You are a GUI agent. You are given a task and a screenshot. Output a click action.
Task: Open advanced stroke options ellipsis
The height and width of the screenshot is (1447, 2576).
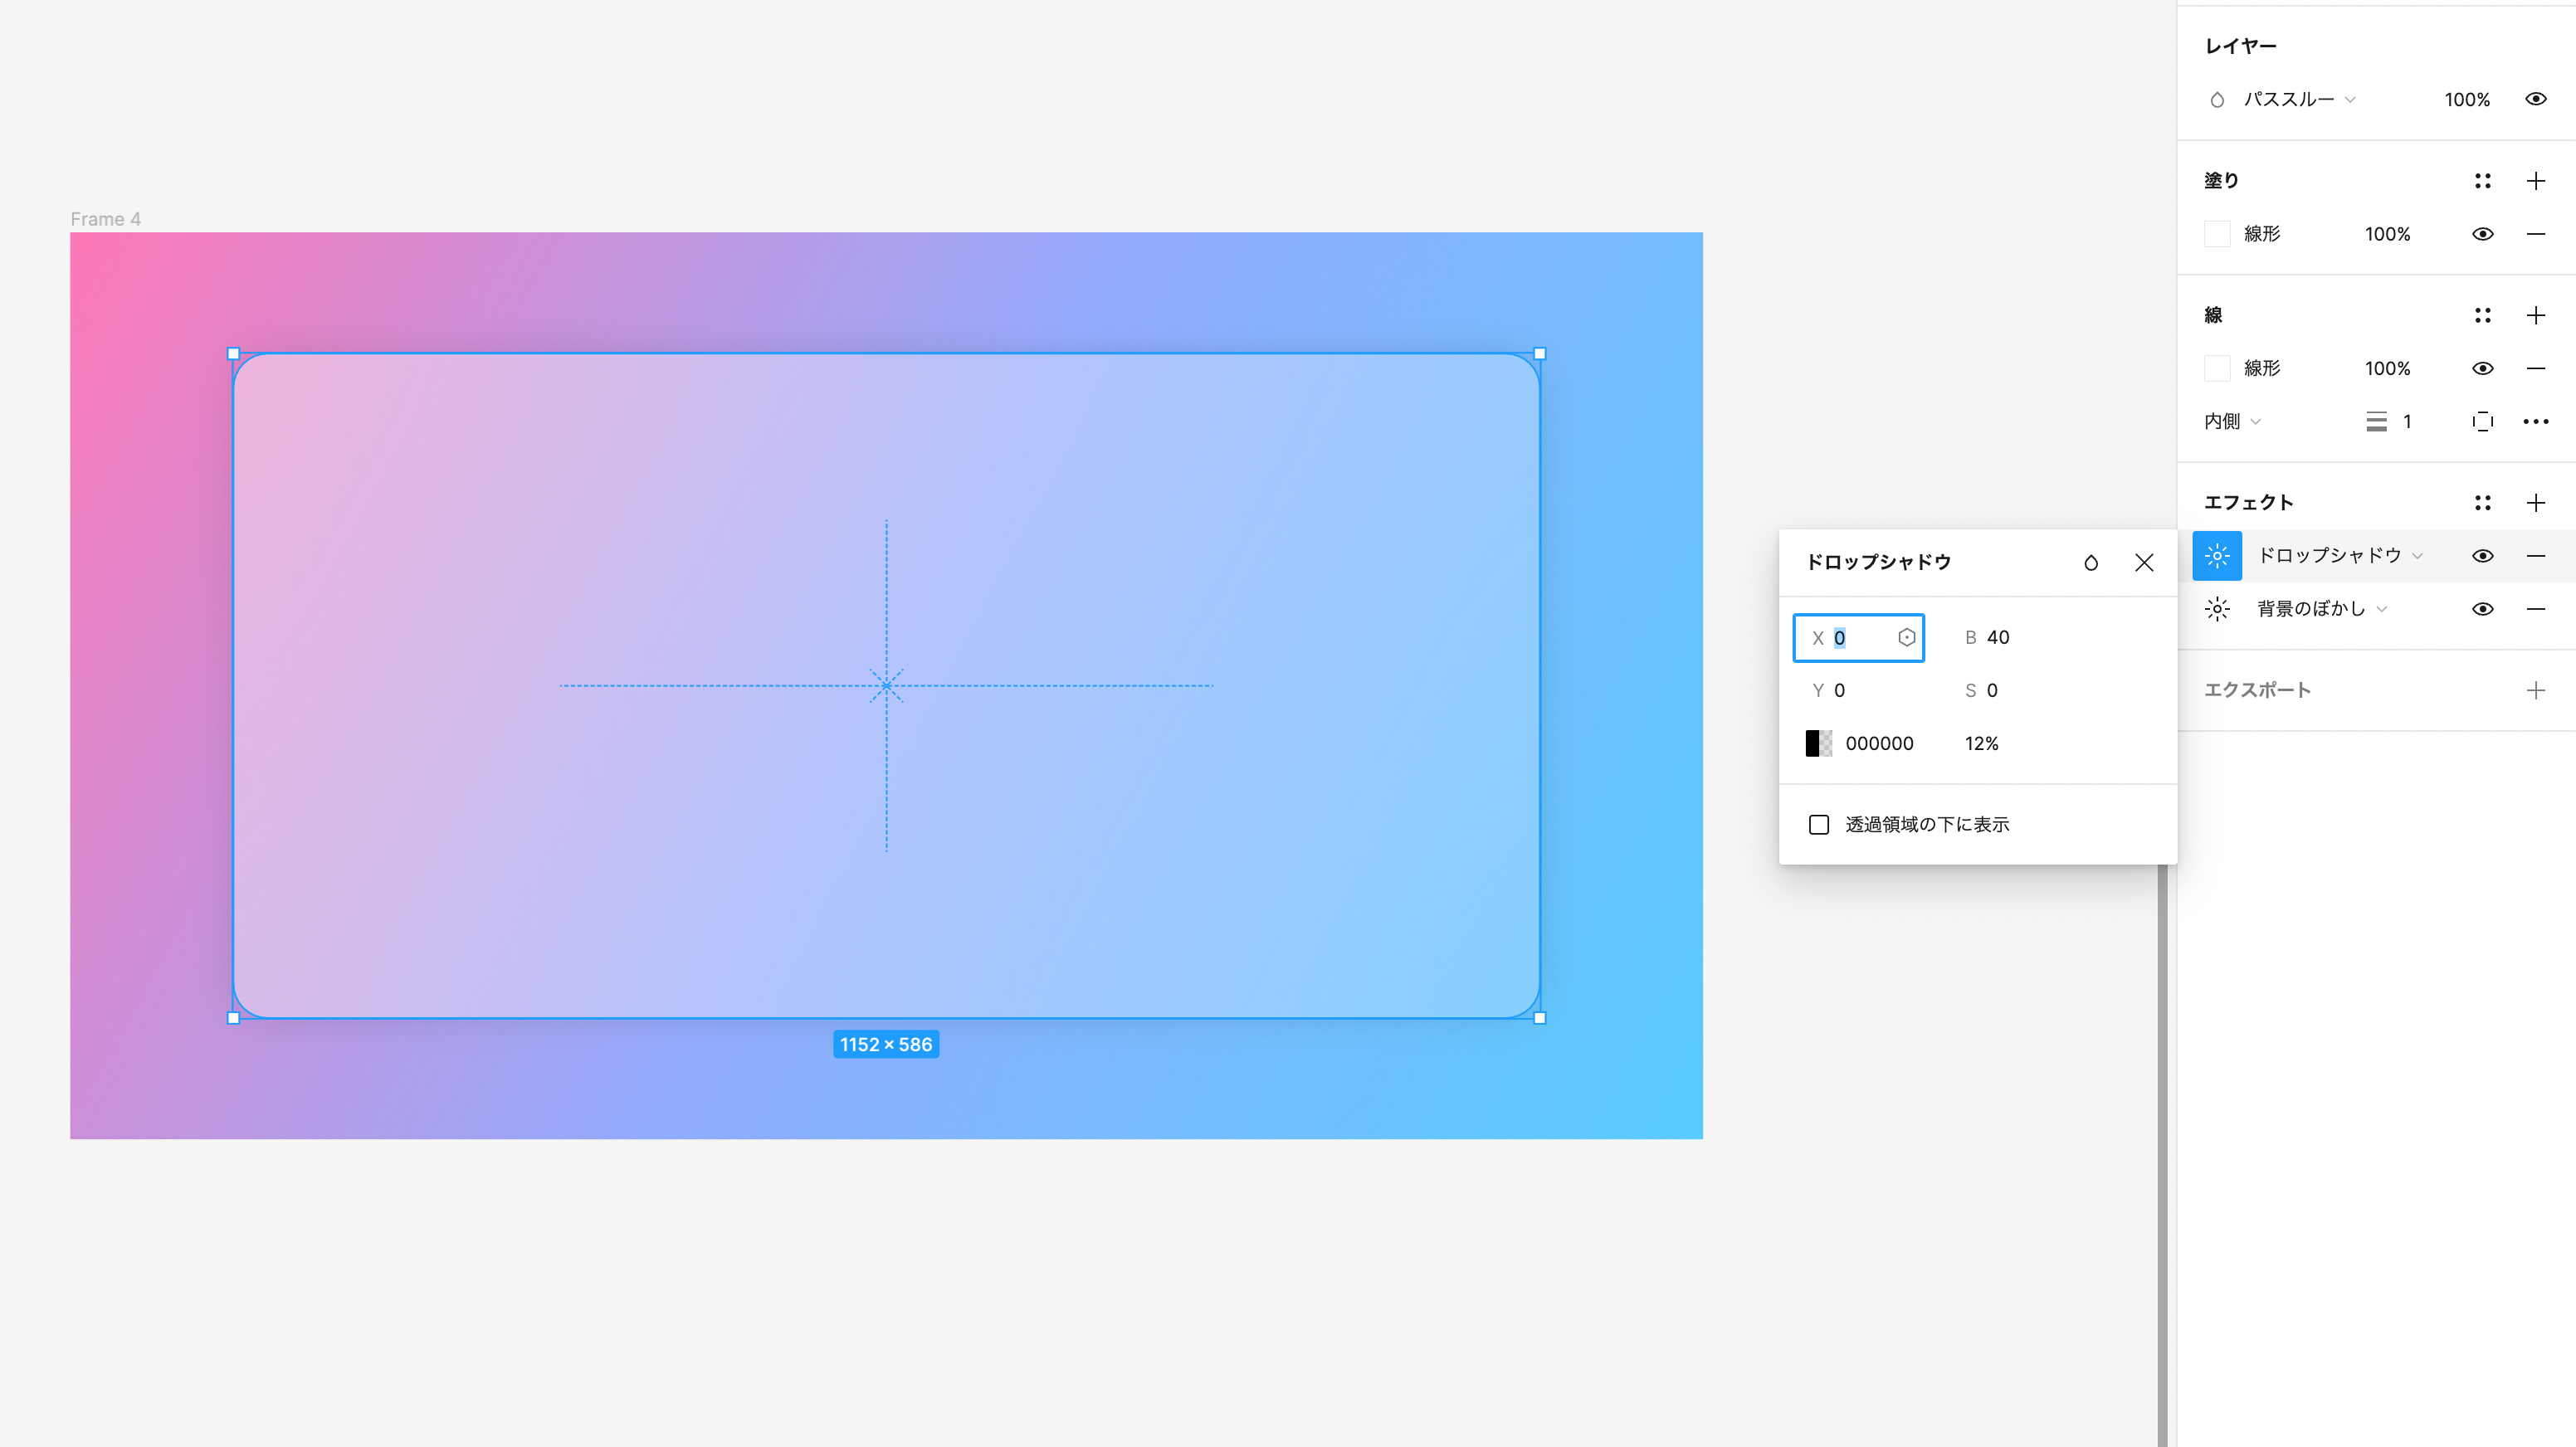[2535, 422]
